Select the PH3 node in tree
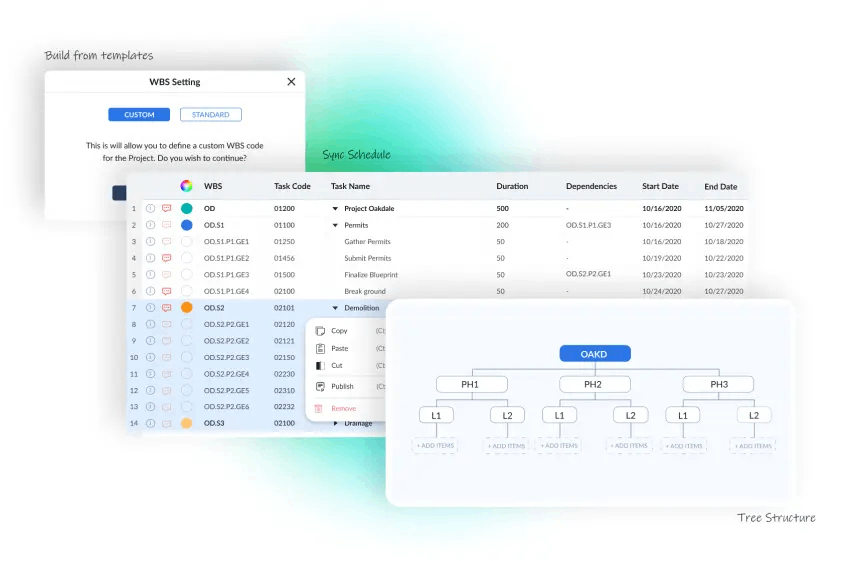Screen dimensions: 860x561 (x=718, y=384)
